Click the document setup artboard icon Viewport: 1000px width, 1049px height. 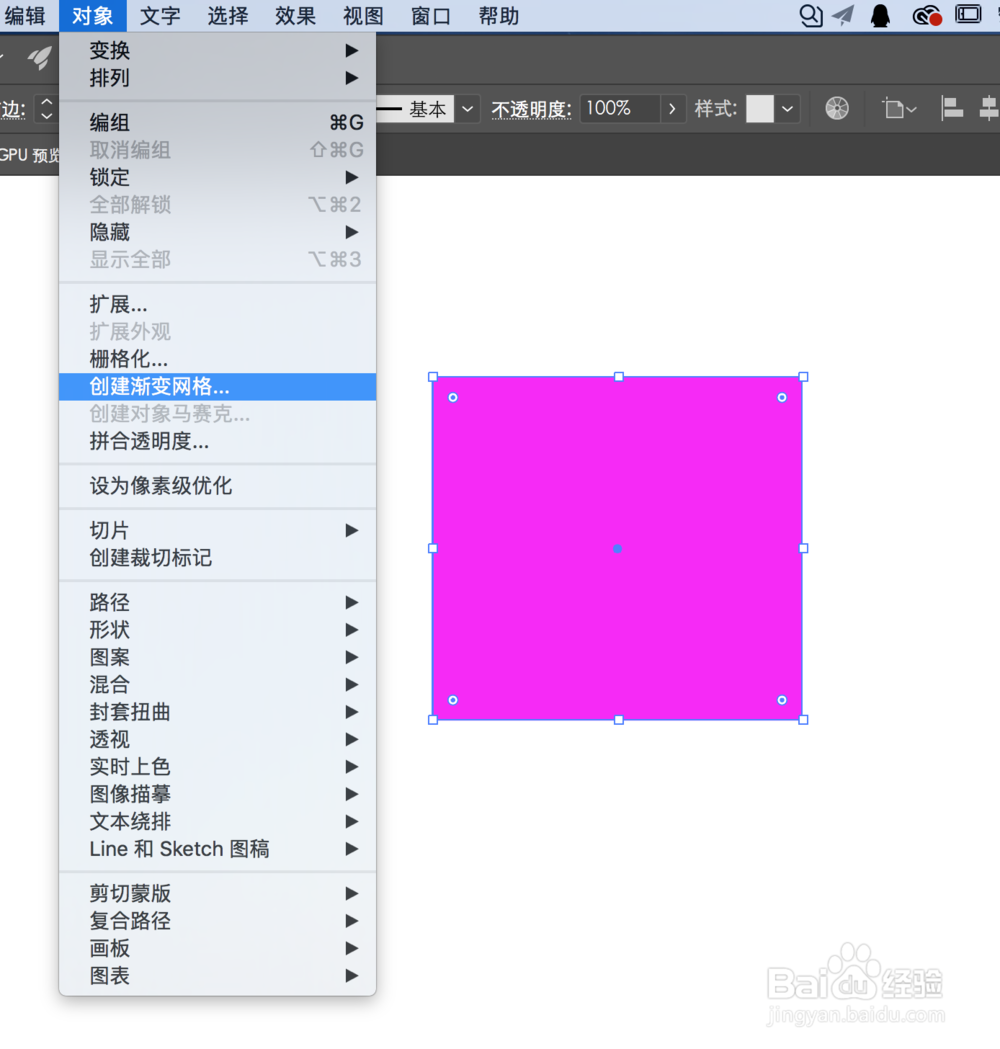pos(895,108)
